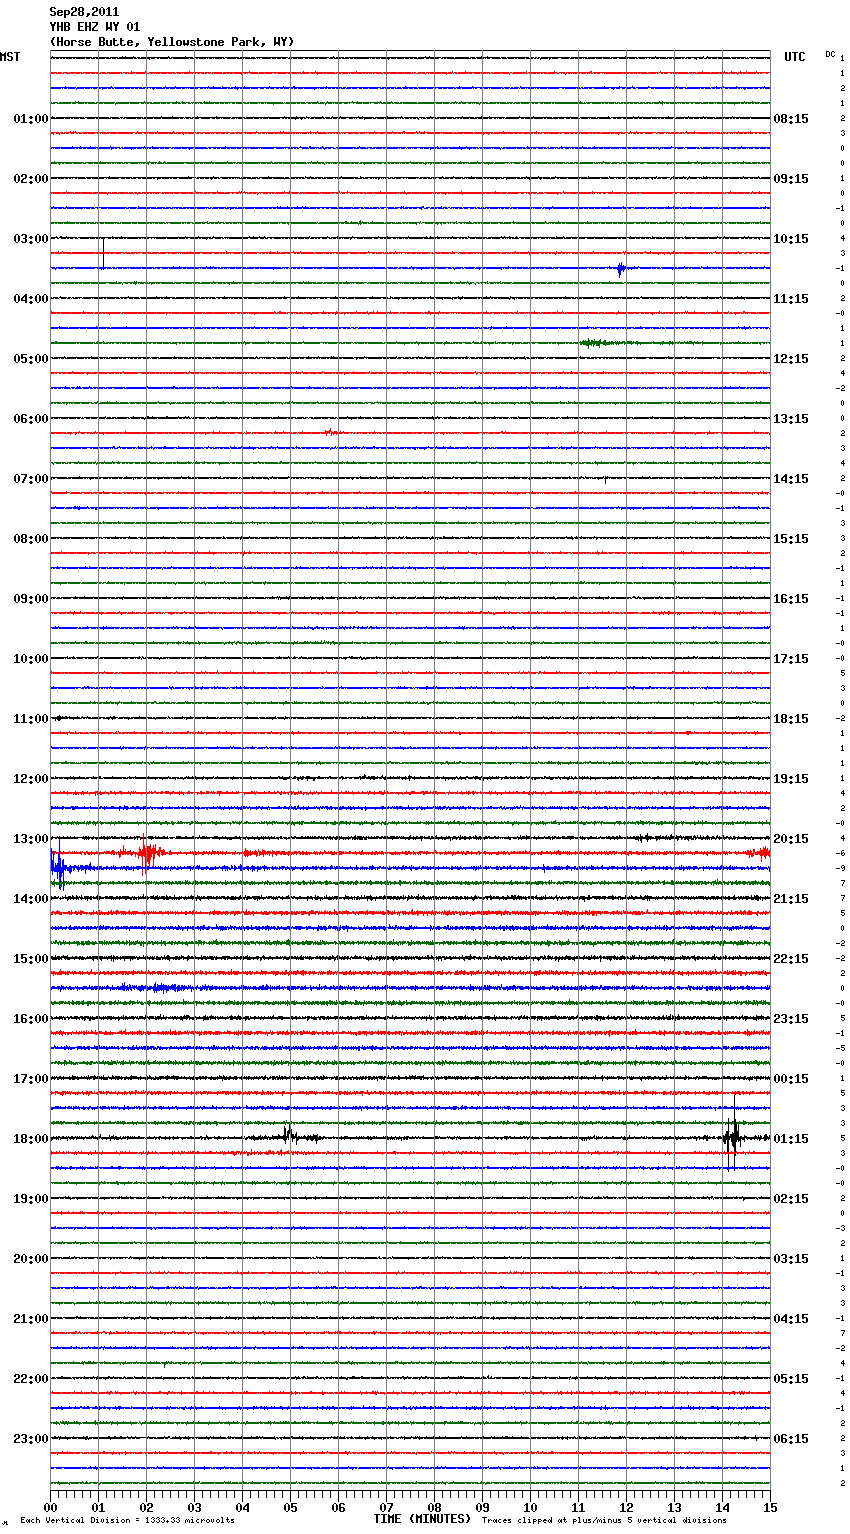Click minute 05 on the bottom axis
This screenshot has height=1534, width=850.
pyautogui.click(x=291, y=1507)
